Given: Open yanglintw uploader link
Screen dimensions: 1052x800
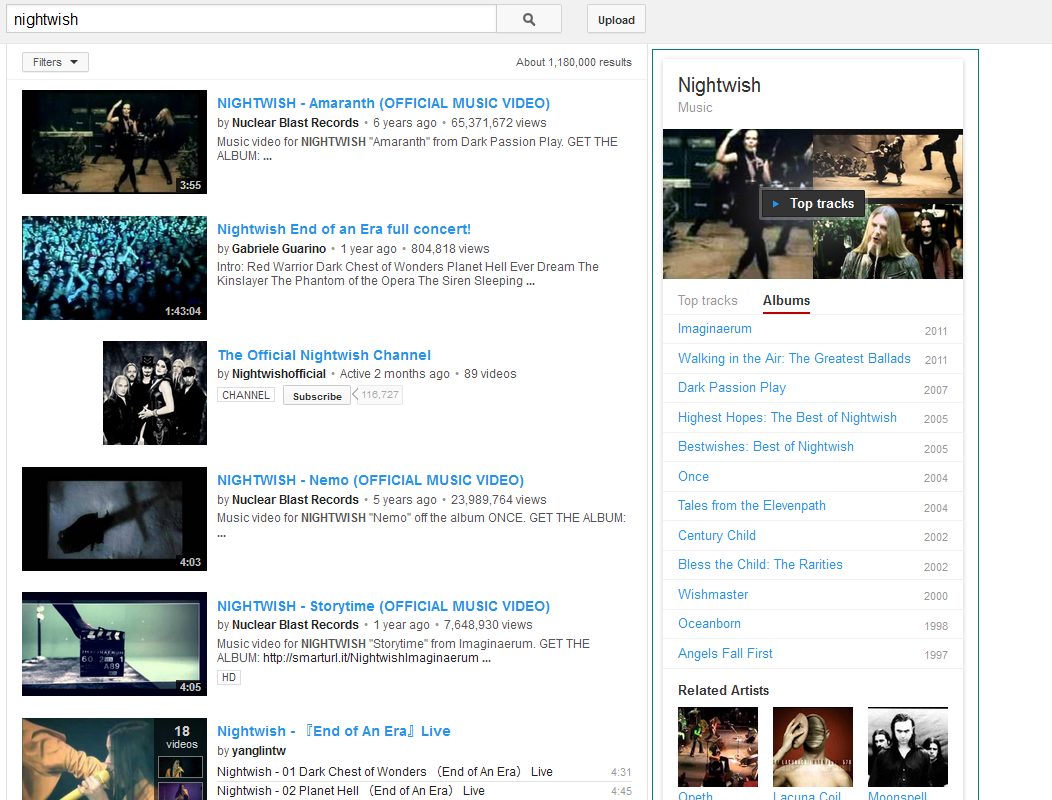Looking at the screenshot, I should tap(258, 751).
